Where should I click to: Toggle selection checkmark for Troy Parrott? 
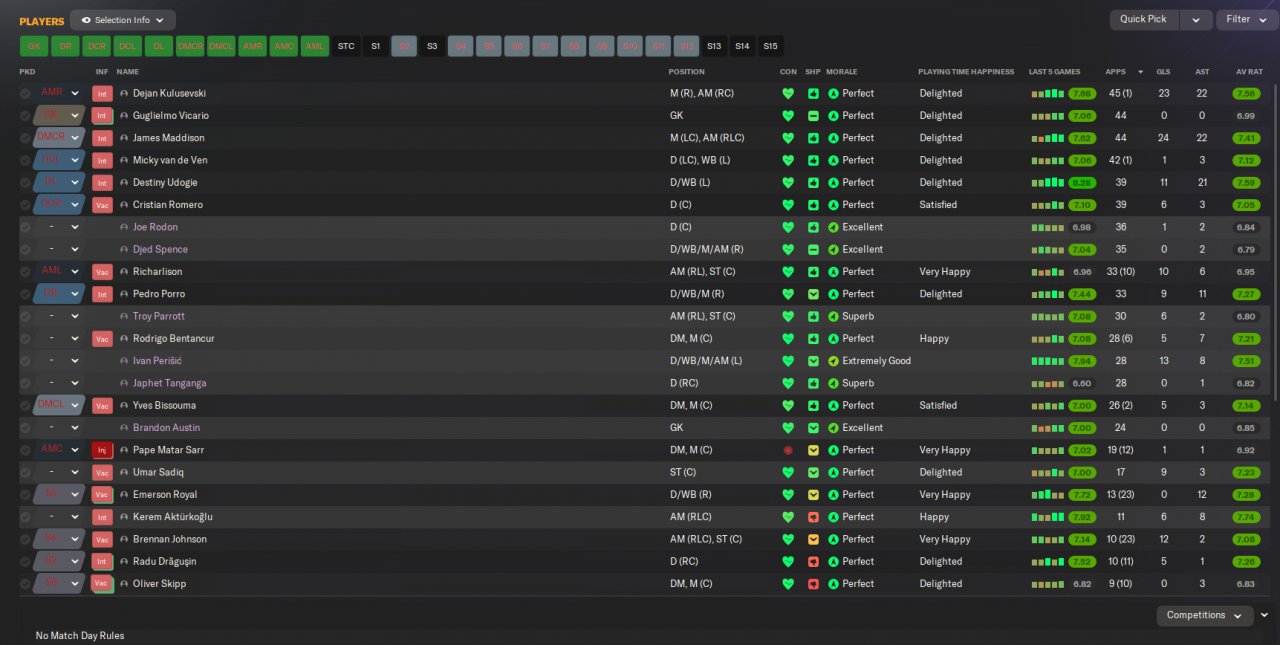point(25,316)
